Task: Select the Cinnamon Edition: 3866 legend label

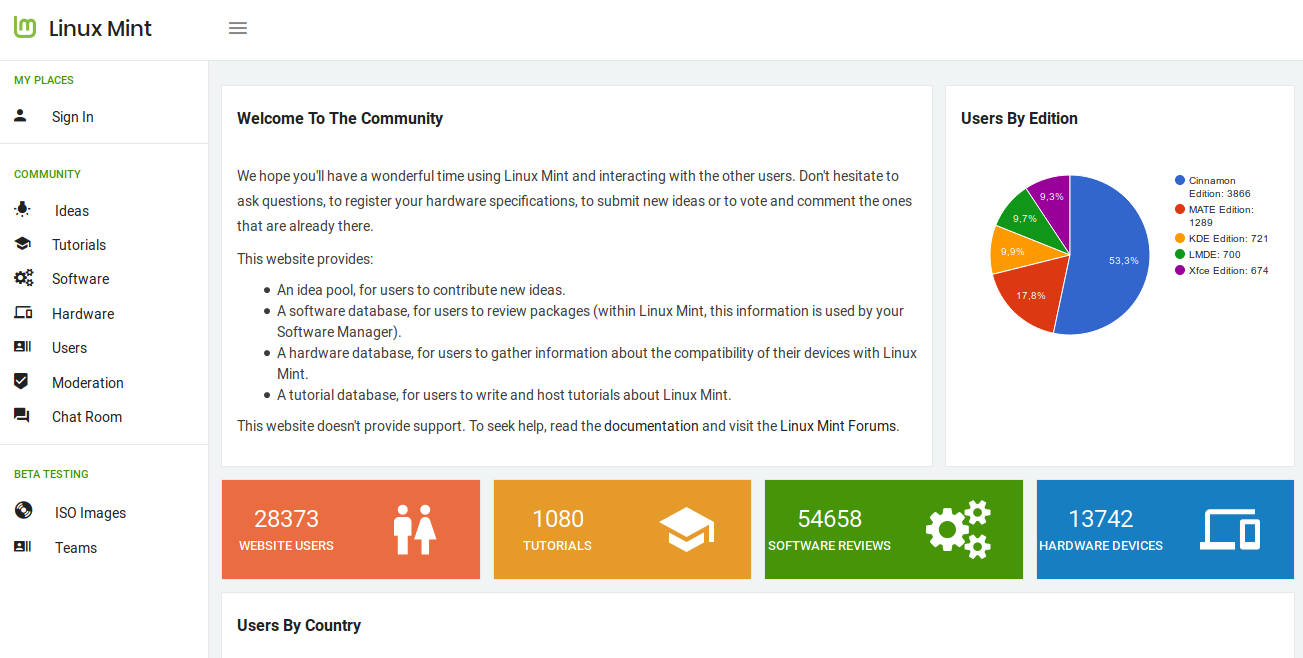Action: (x=1219, y=187)
